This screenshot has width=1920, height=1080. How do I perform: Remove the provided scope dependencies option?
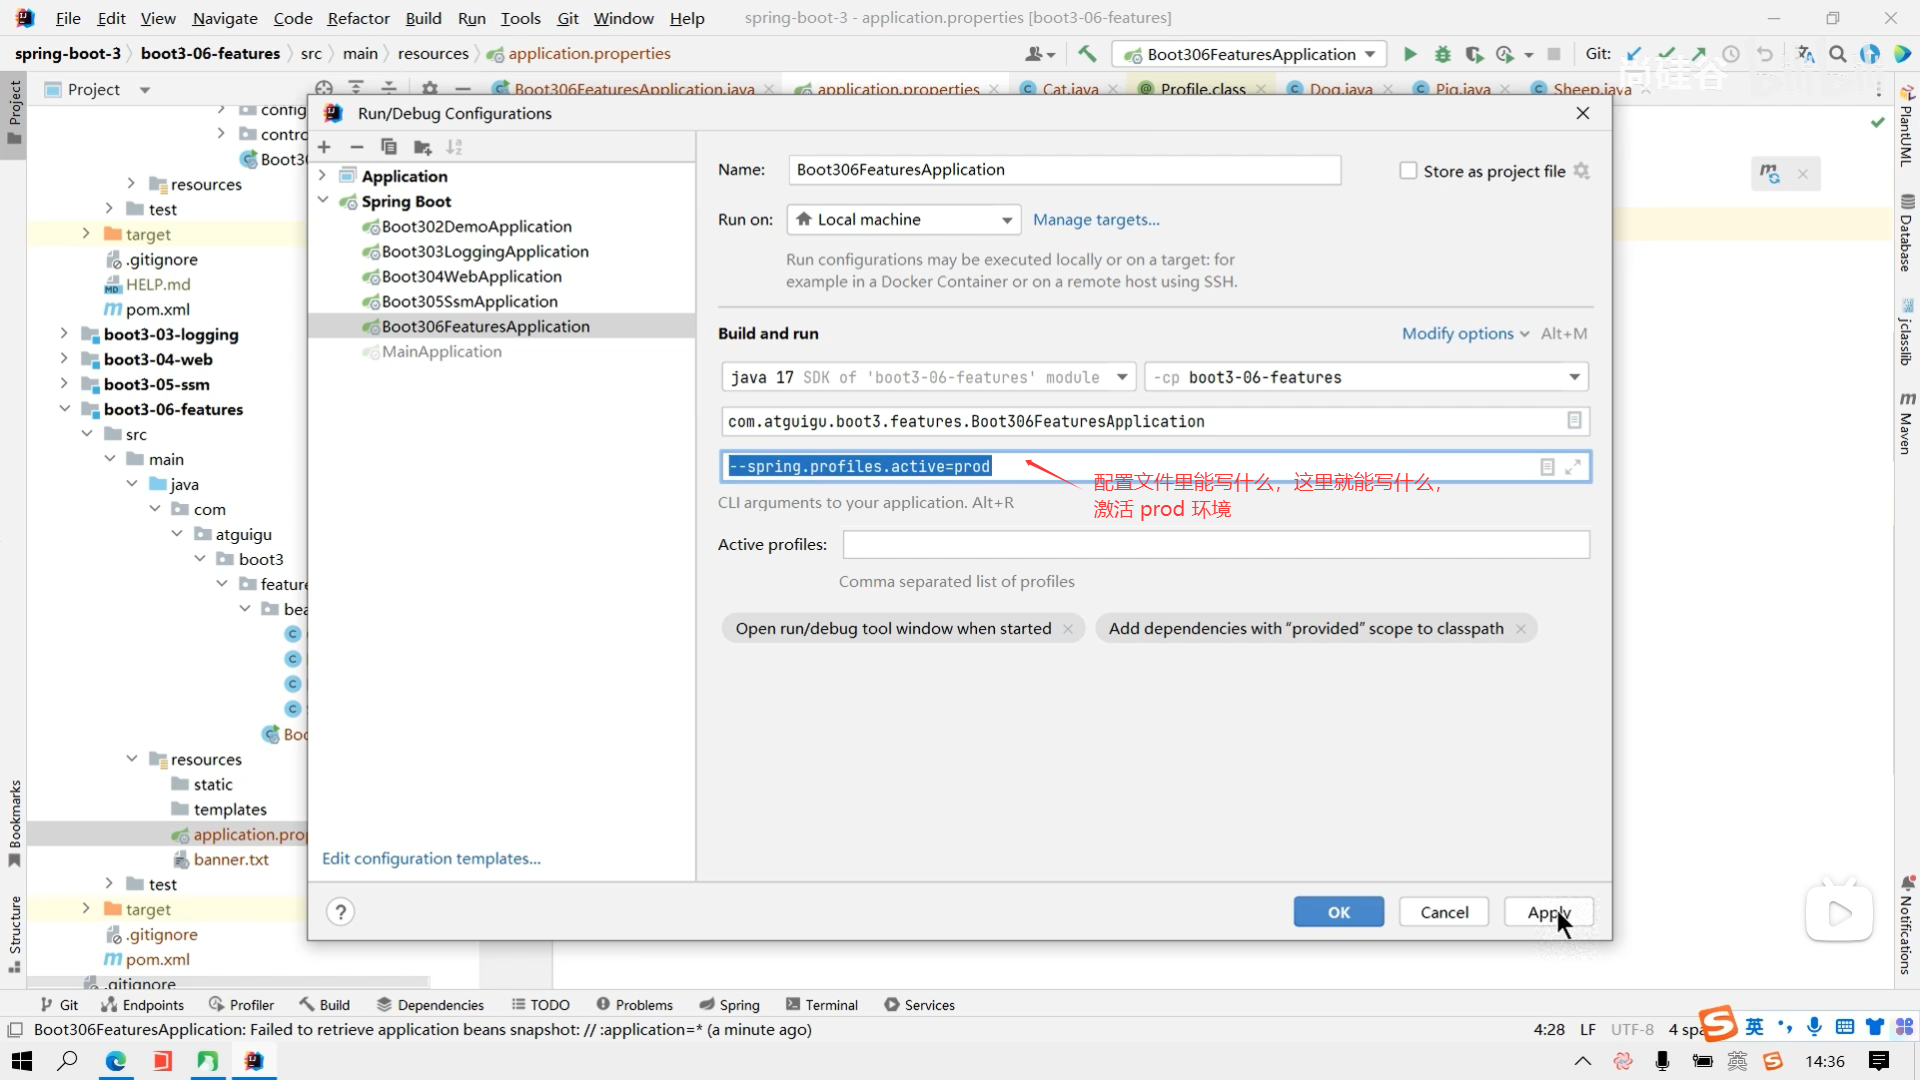(1521, 629)
